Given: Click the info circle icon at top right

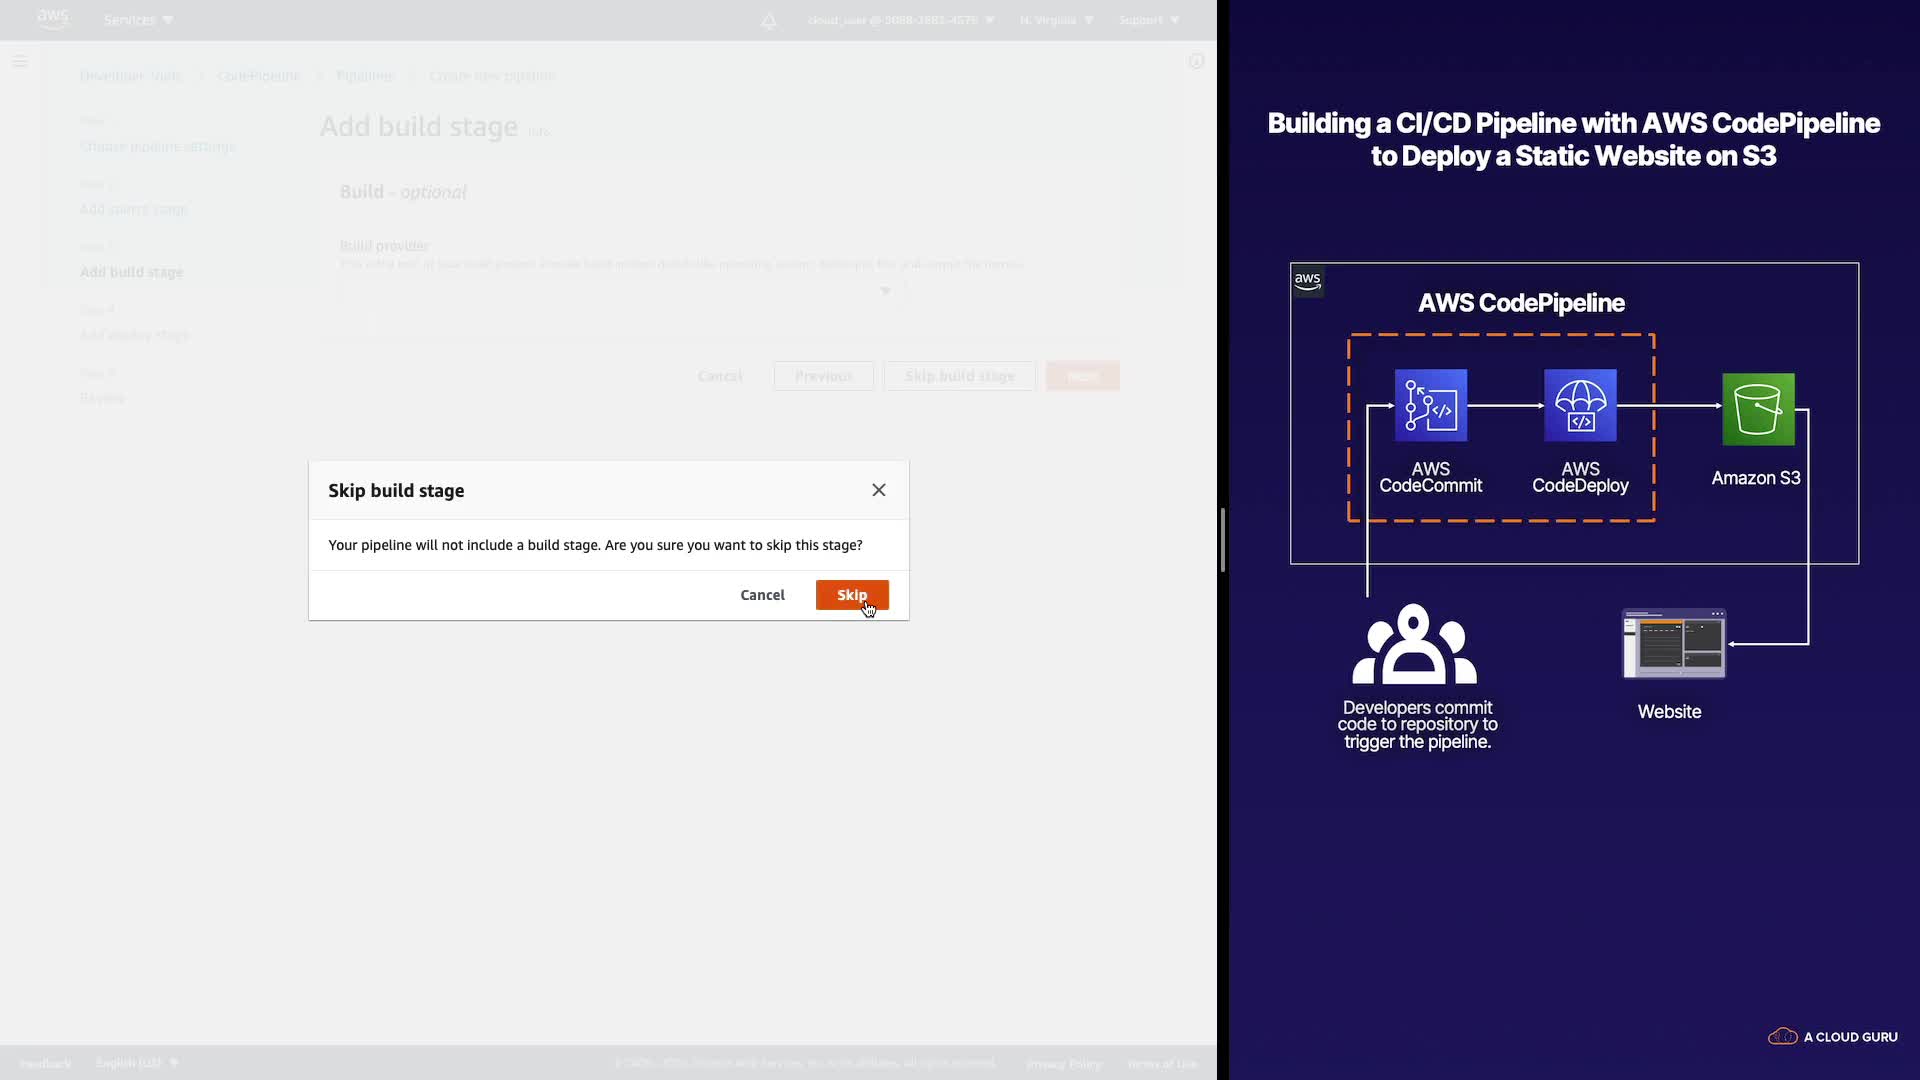Looking at the screenshot, I should click(1195, 62).
